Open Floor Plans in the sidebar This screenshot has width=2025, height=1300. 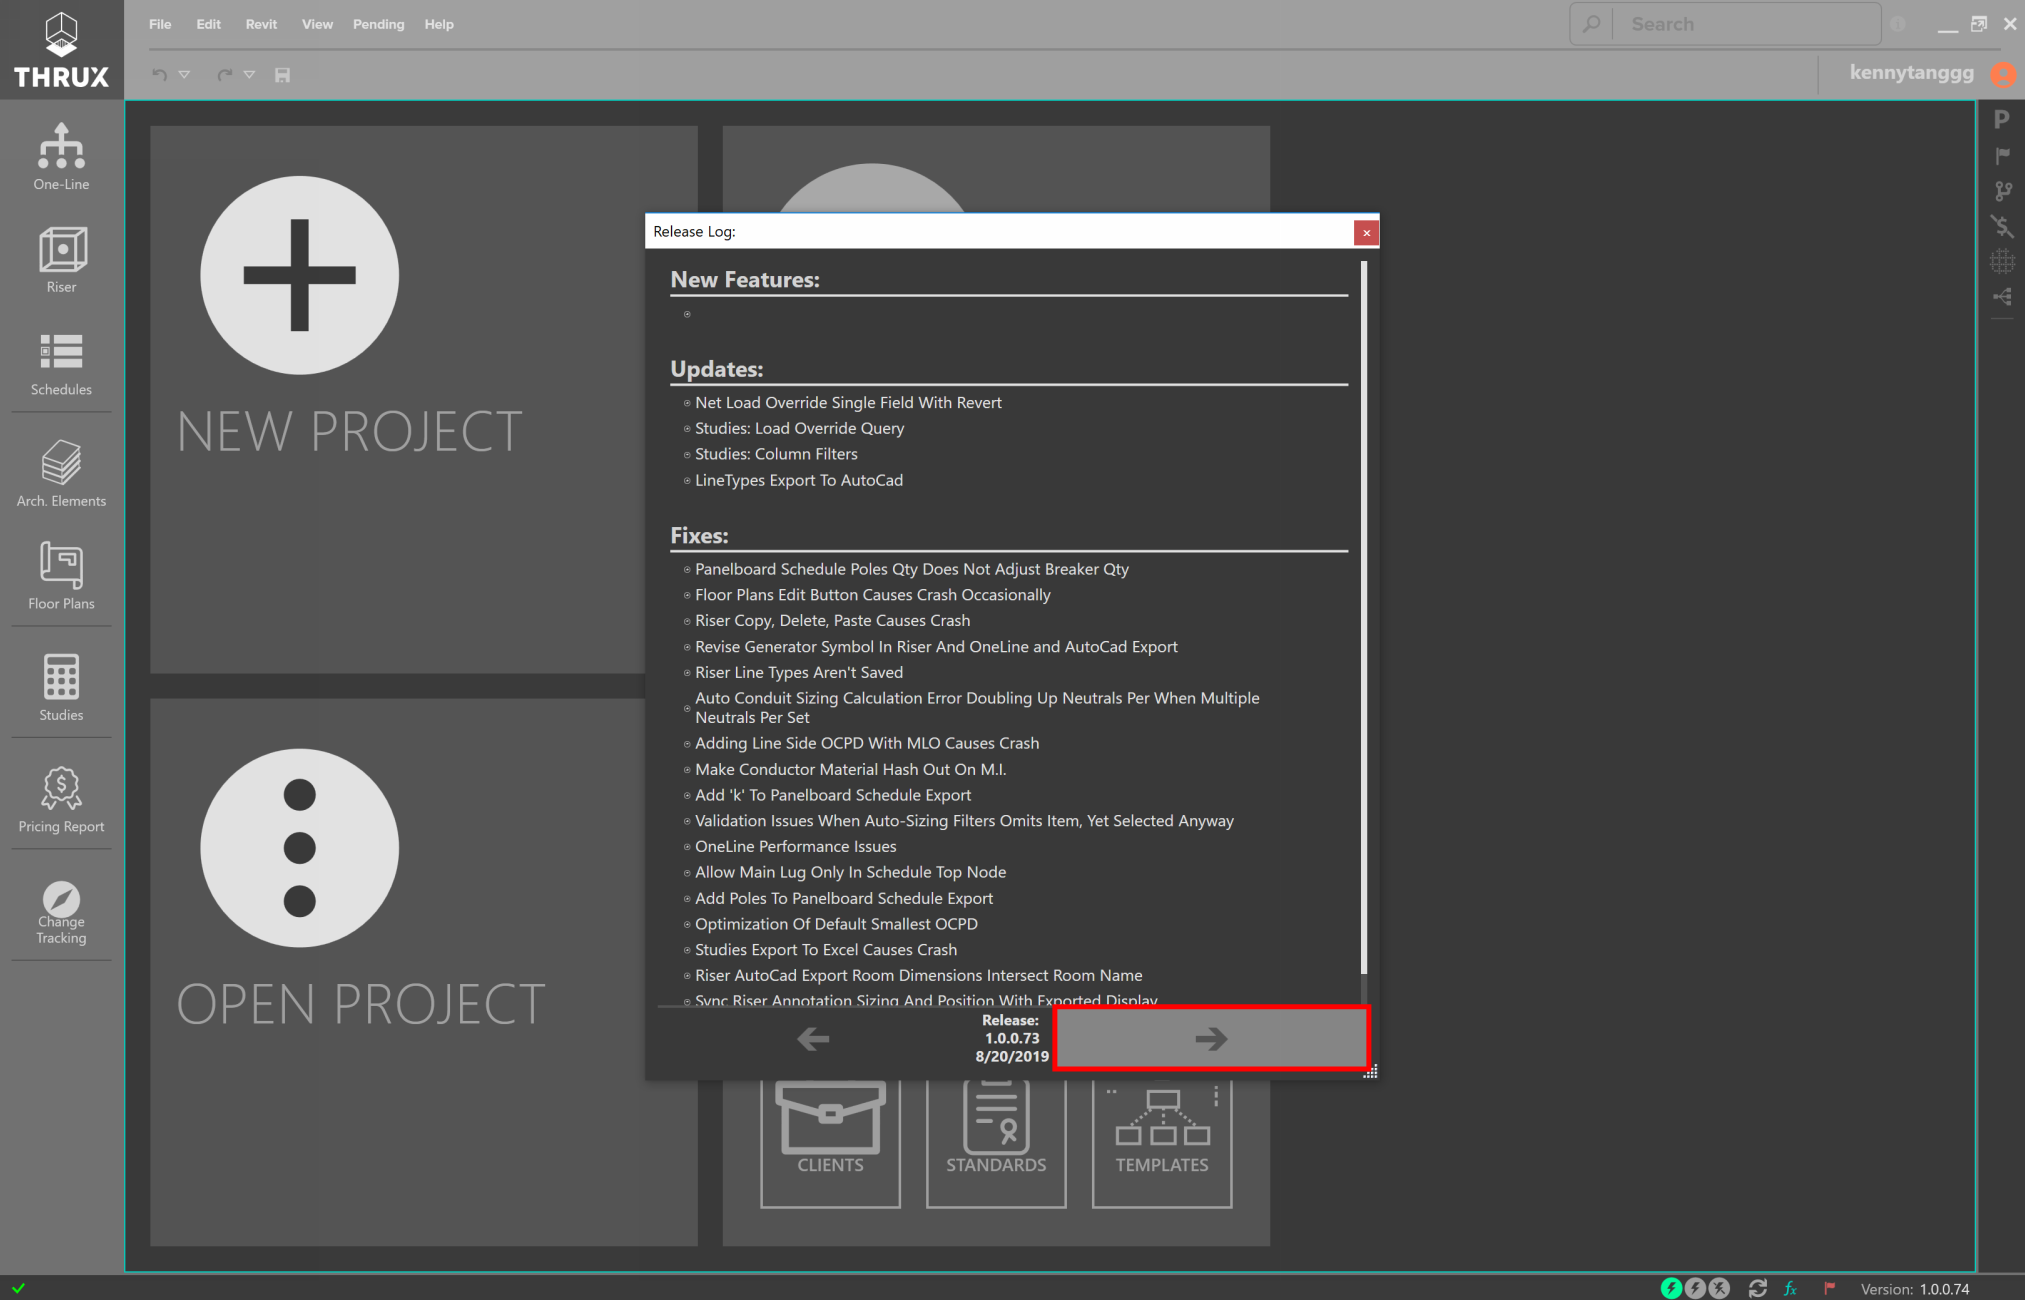coord(61,576)
